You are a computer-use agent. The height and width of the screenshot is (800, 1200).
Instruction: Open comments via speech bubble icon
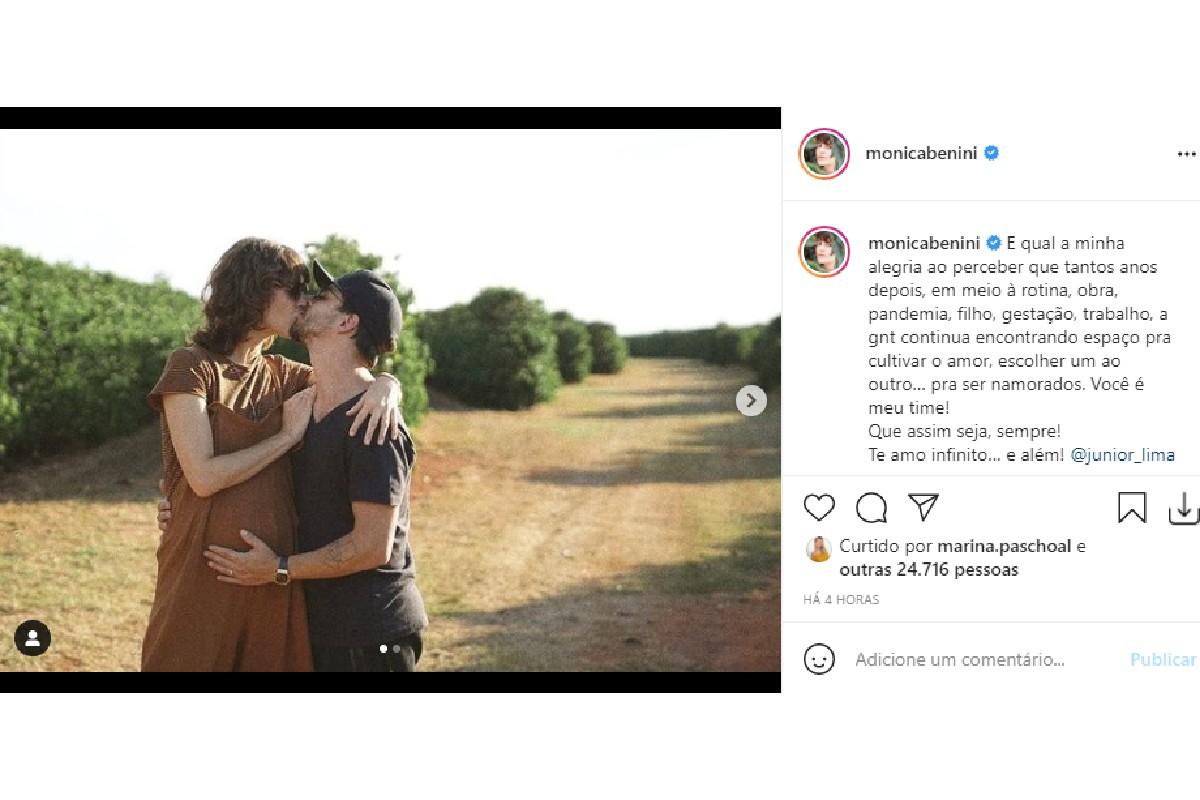871,508
